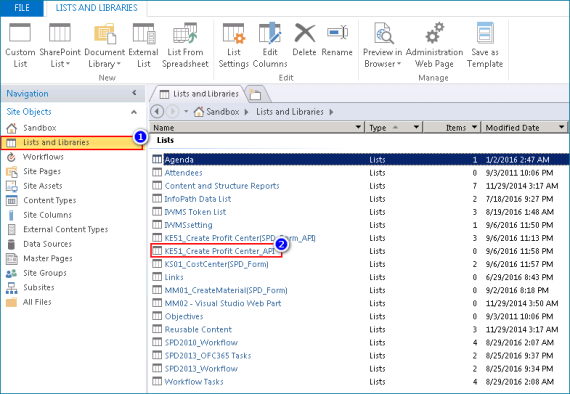This screenshot has width=570, height=394.
Task: Collapse the Site Objects section
Action: tap(134, 112)
